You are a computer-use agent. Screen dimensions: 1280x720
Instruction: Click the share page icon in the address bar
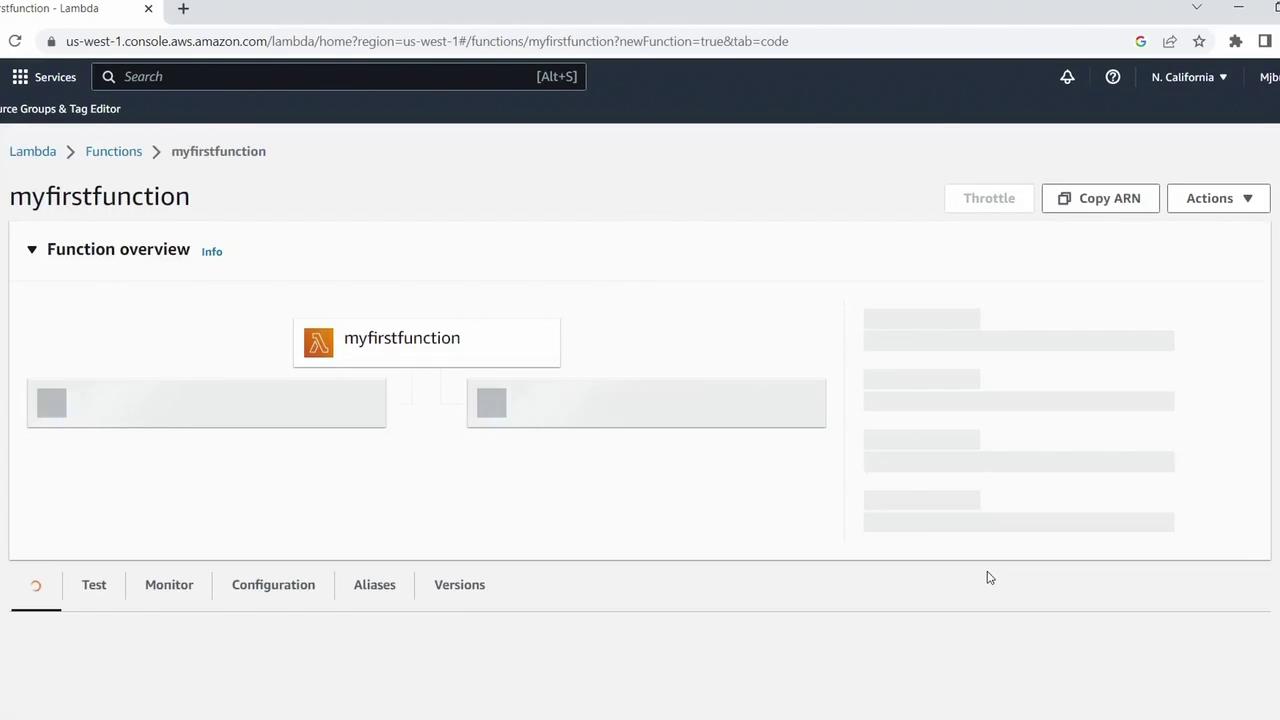[1169, 41]
